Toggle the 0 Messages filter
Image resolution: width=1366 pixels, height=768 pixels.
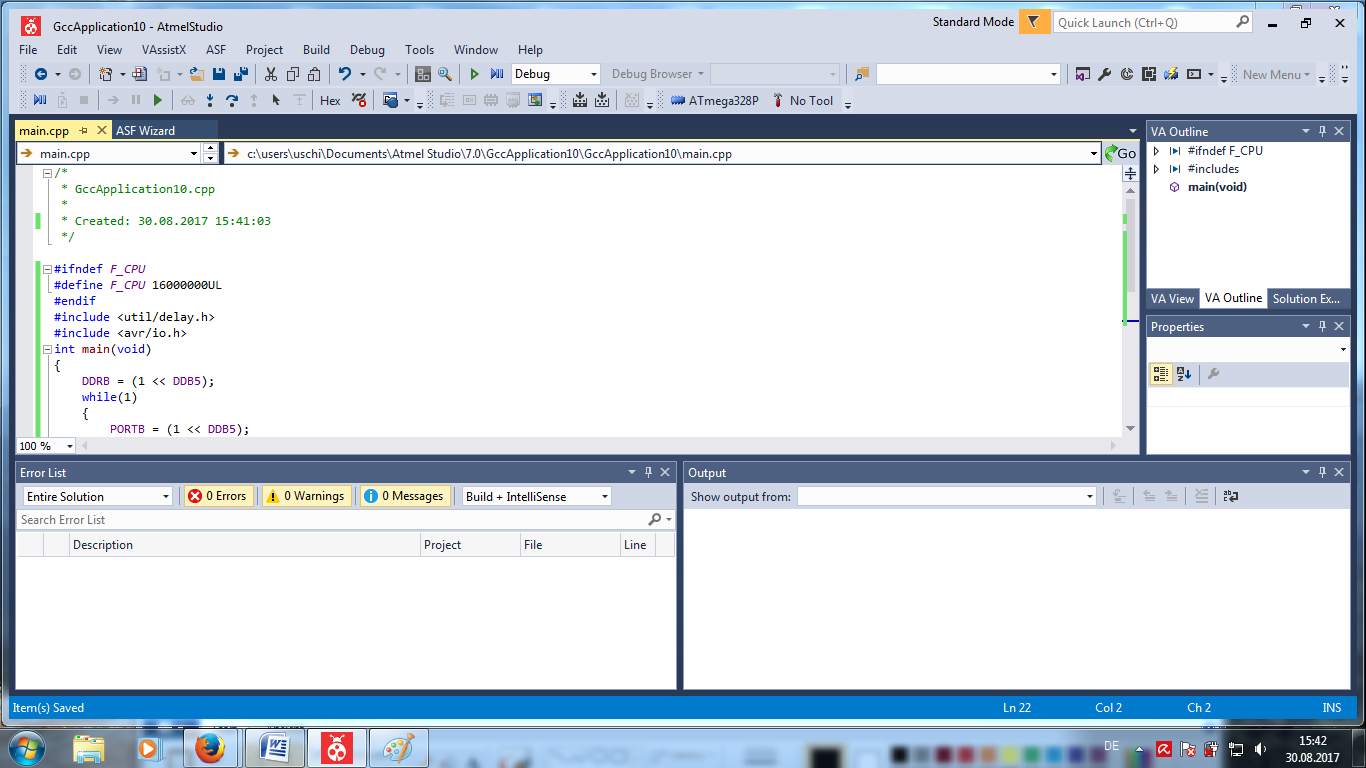pos(404,496)
